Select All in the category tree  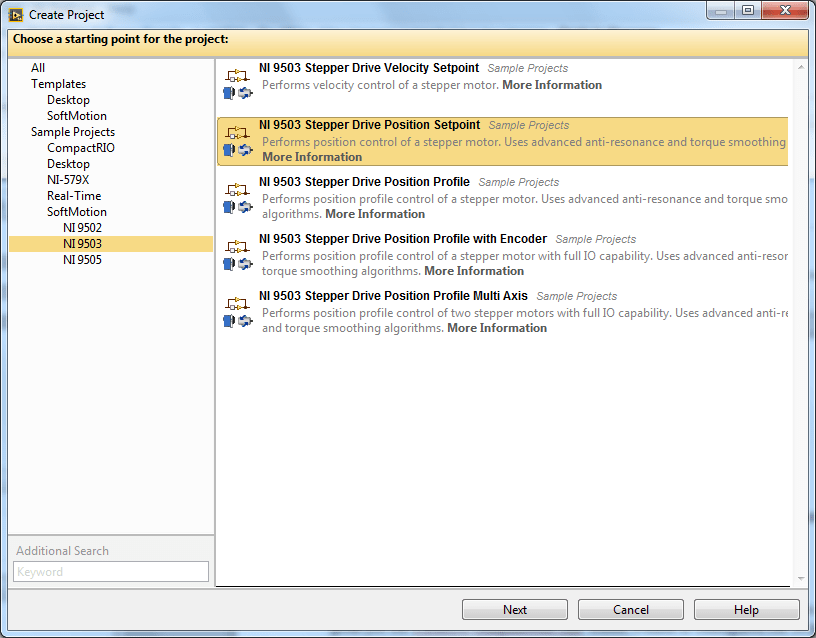click(38, 68)
